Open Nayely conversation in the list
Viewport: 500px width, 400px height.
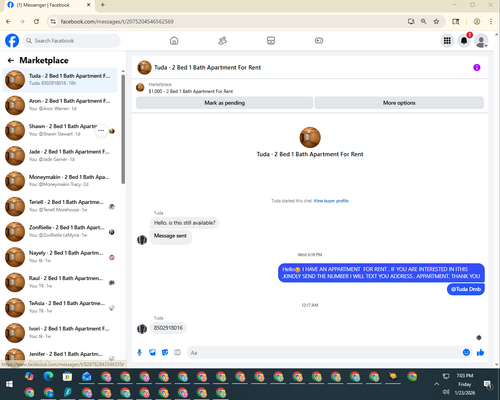tap(60, 257)
